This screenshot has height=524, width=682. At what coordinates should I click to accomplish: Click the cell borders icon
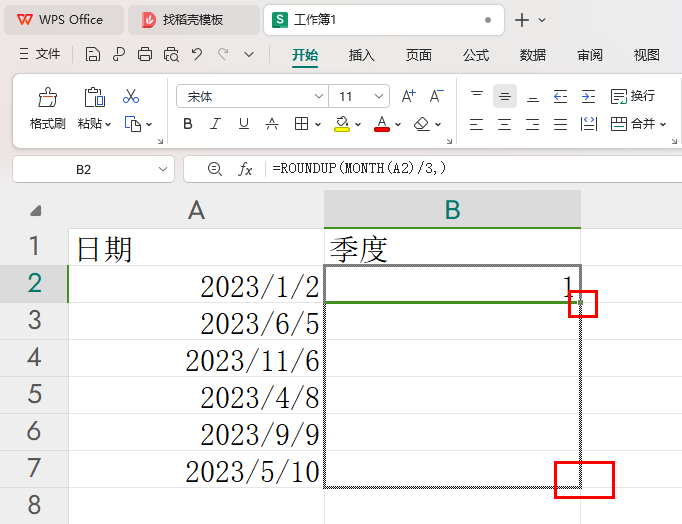pos(301,124)
